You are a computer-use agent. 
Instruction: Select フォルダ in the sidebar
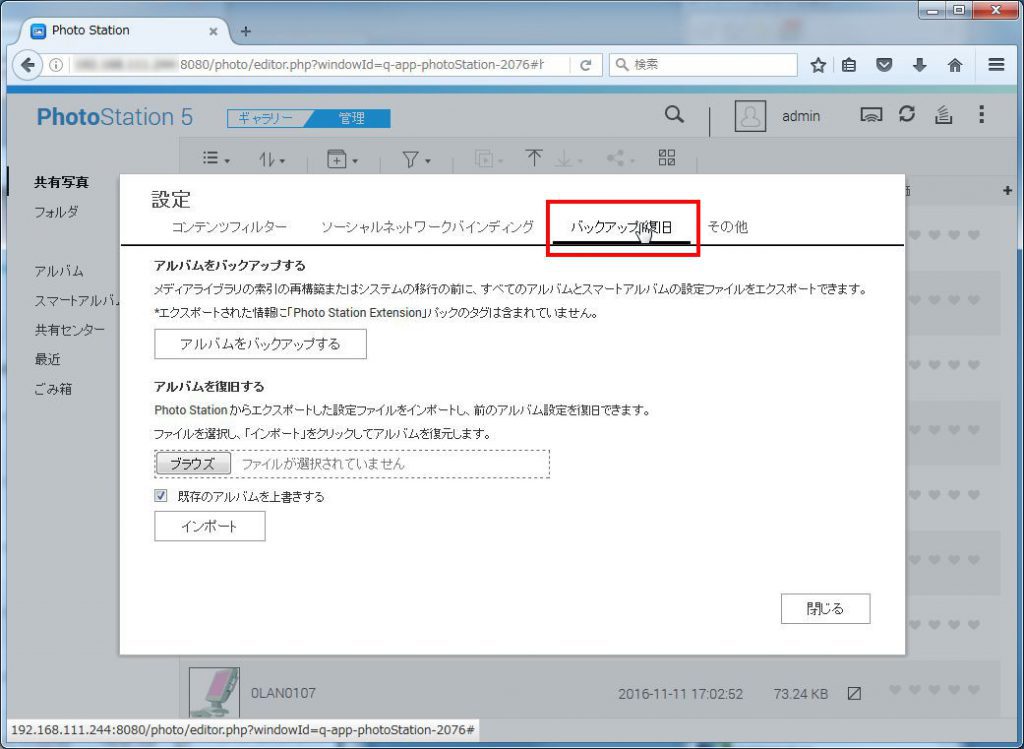tap(56, 212)
